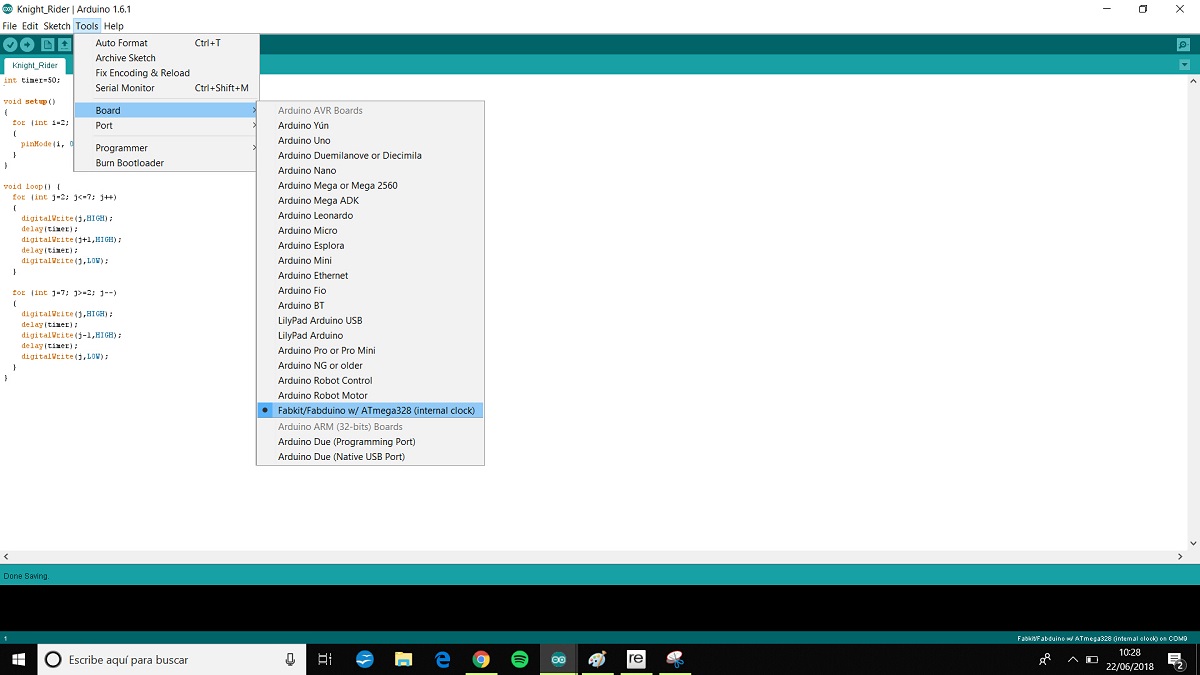Click 'int timer=50;' code line
Image resolution: width=1200 pixels, height=675 pixels.
(x=32, y=80)
